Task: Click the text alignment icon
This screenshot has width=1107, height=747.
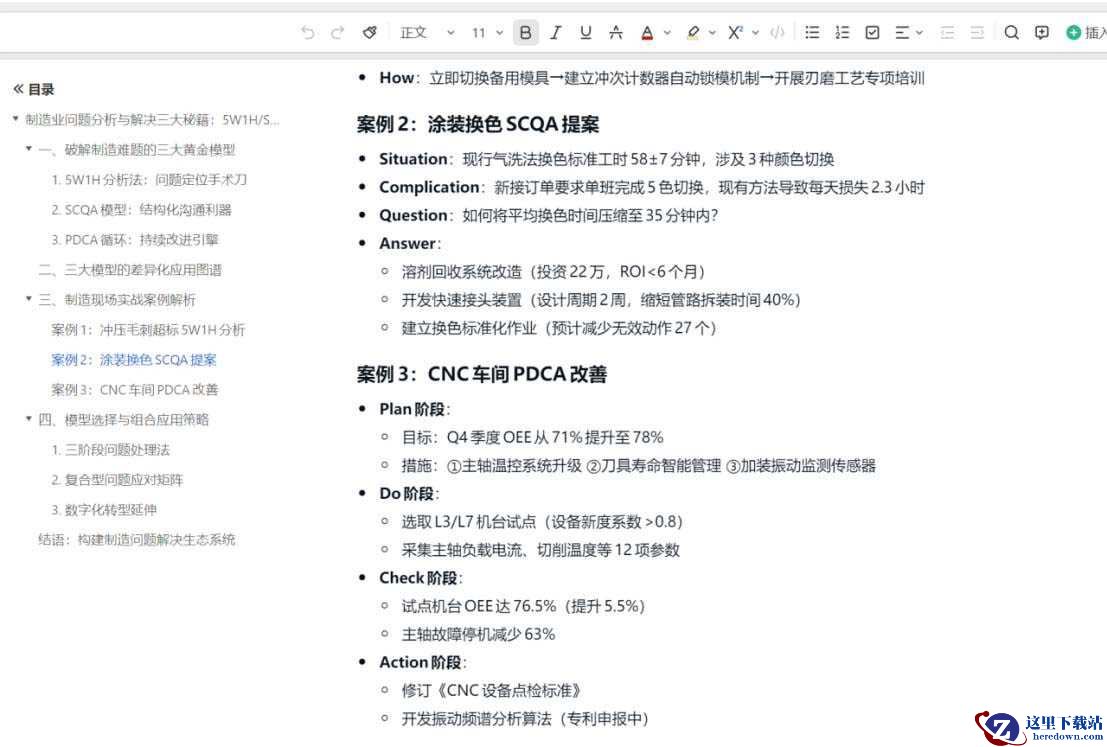Action: (x=902, y=32)
